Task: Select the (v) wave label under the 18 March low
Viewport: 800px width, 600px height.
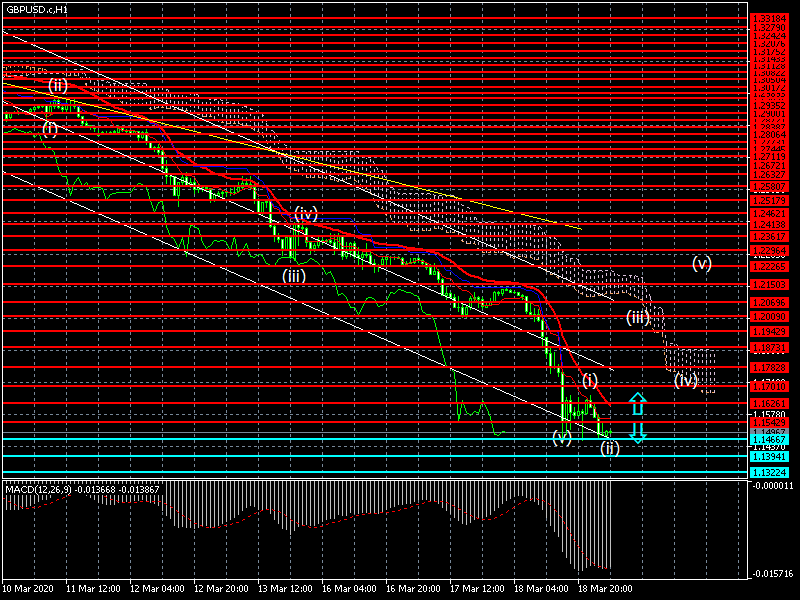Action: point(562,437)
